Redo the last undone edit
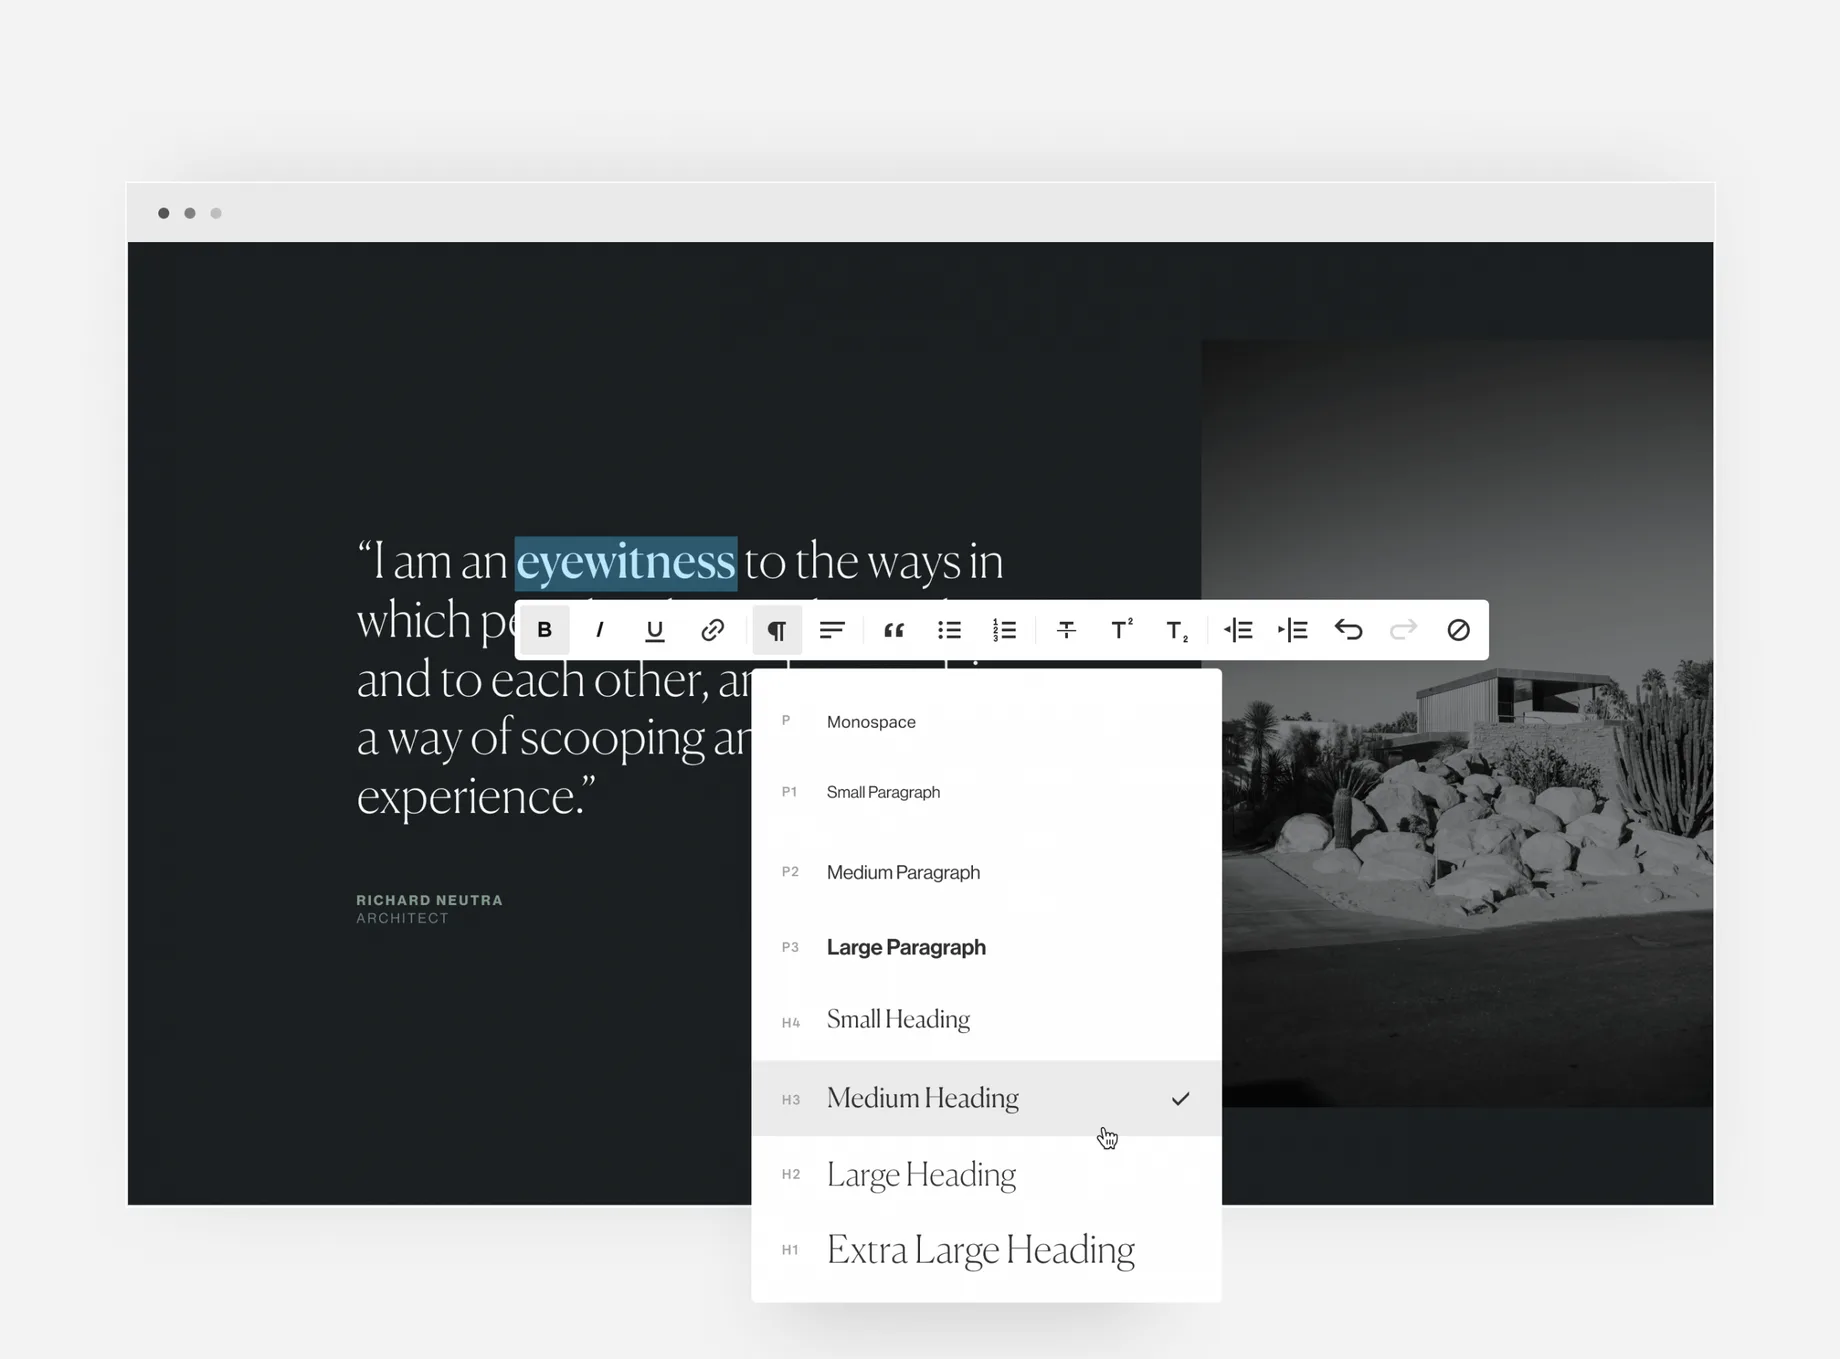This screenshot has width=1840, height=1359. 1403,630
